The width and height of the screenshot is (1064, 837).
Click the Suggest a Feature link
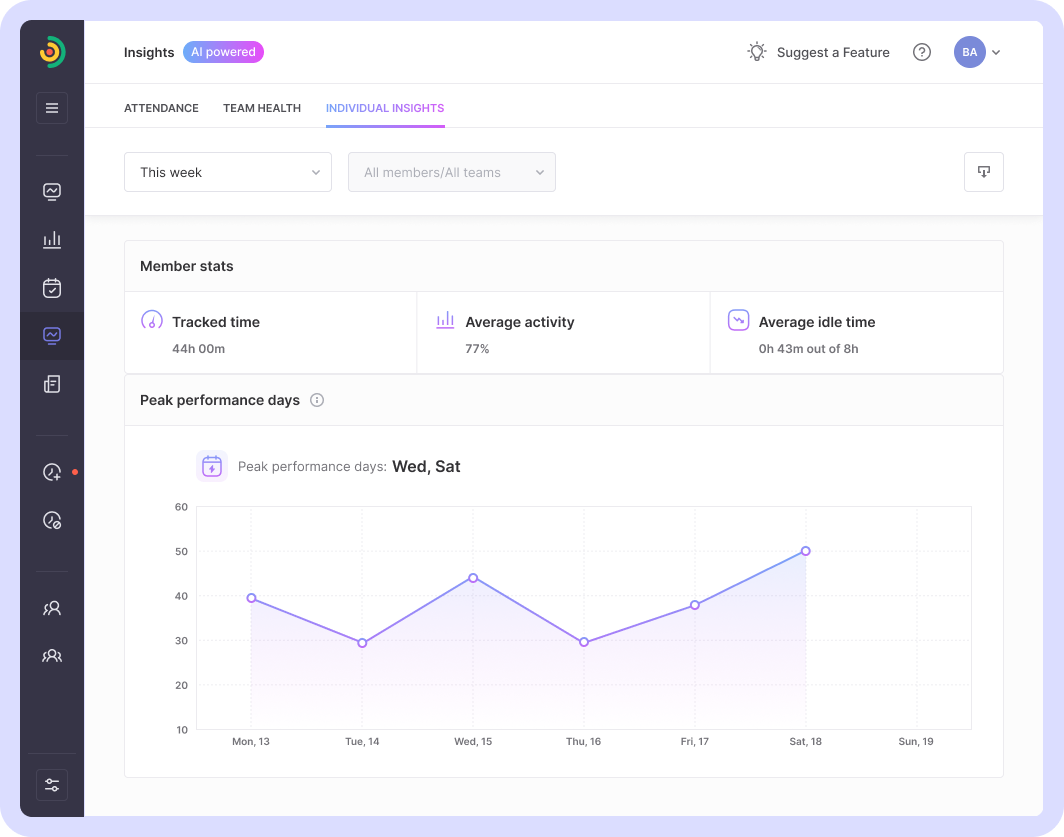819,52
